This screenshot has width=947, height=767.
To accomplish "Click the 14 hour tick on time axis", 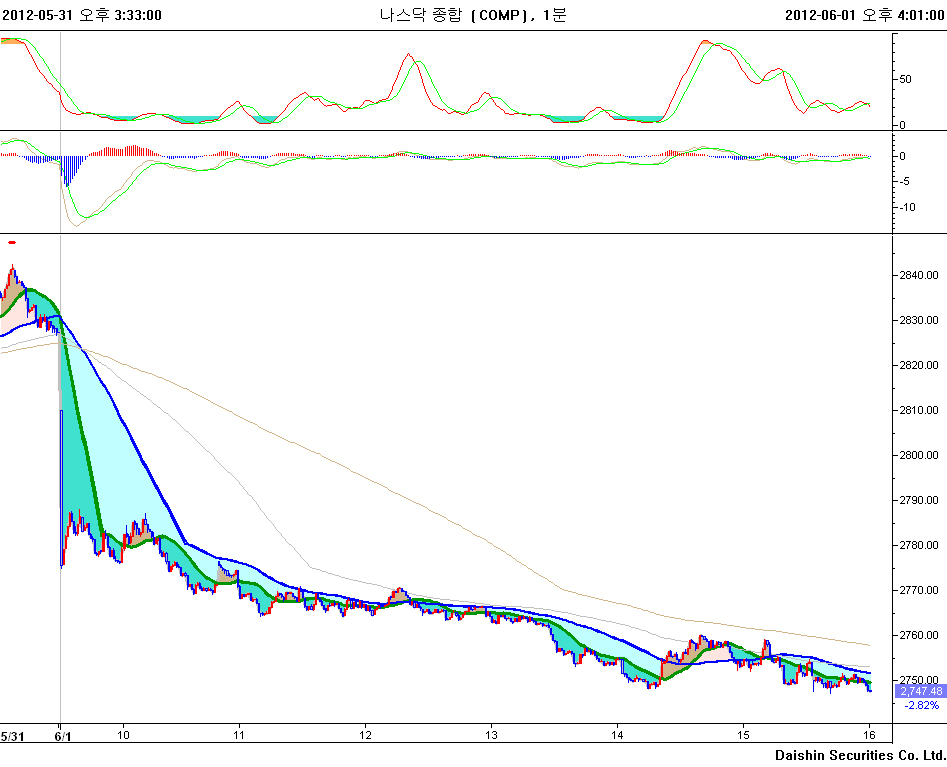I will [x=617, y=735].
